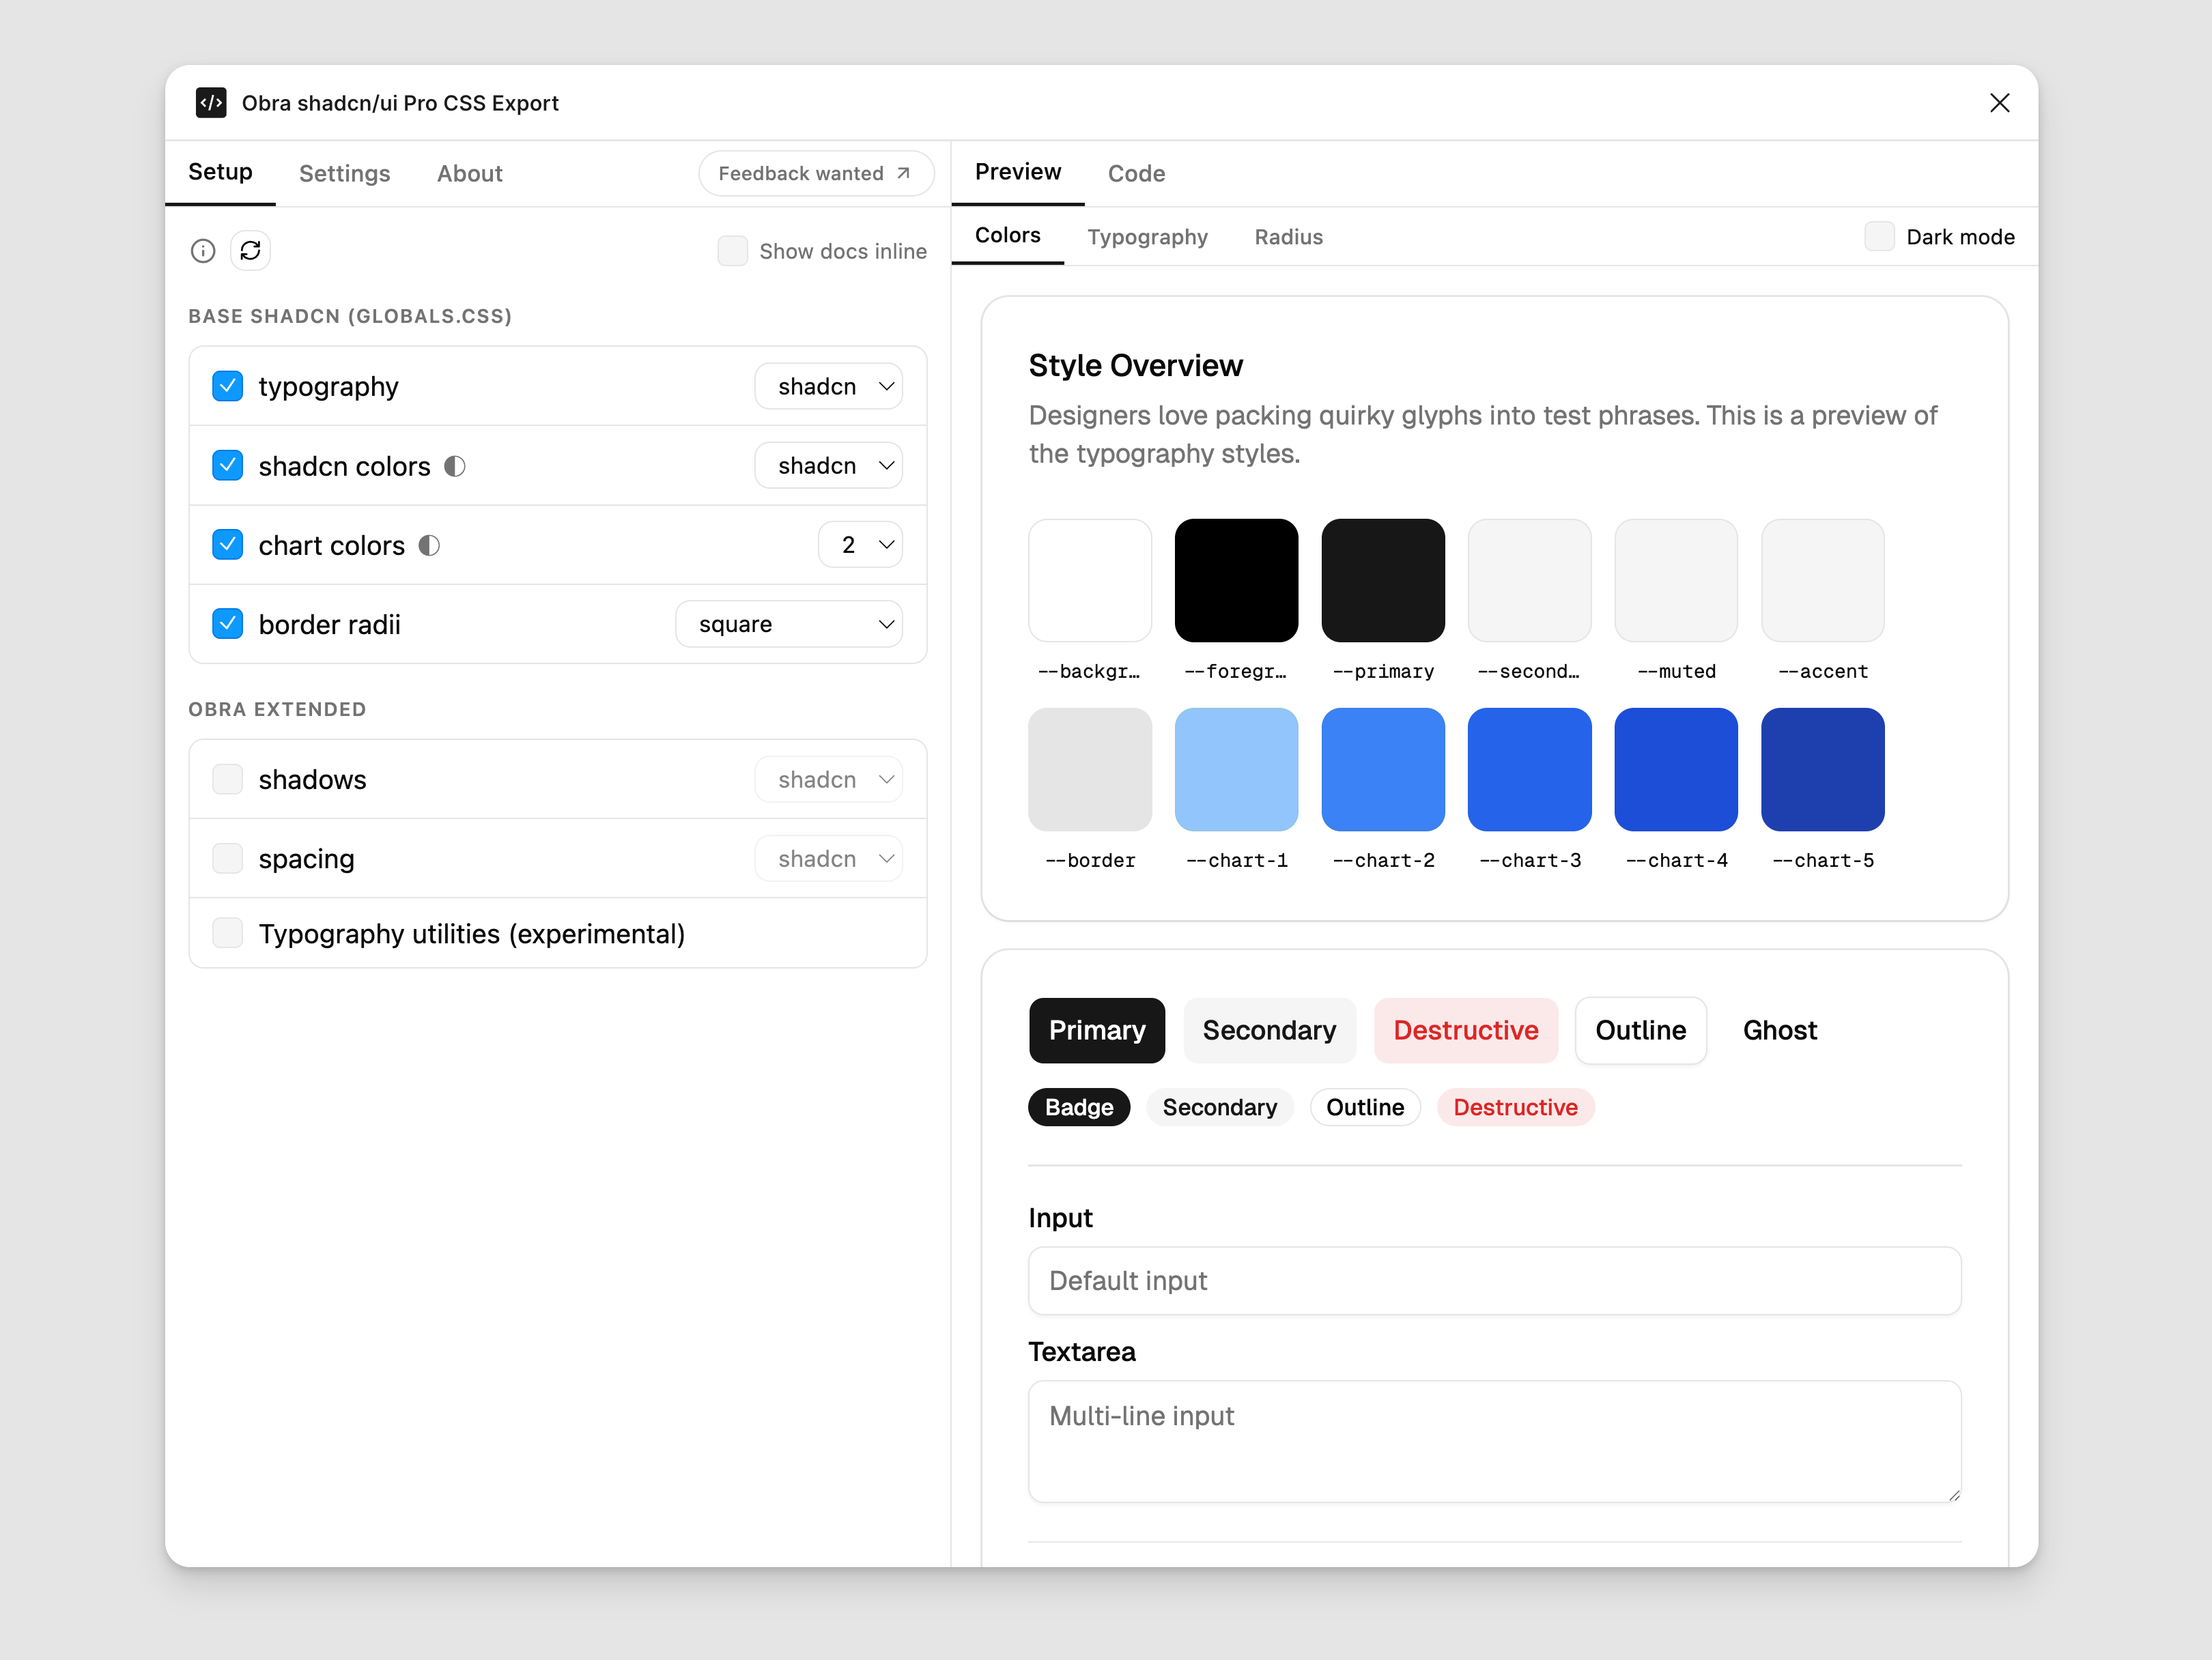Click the Style Overview heading
2212x1660 pixels.
[1136, 366]
